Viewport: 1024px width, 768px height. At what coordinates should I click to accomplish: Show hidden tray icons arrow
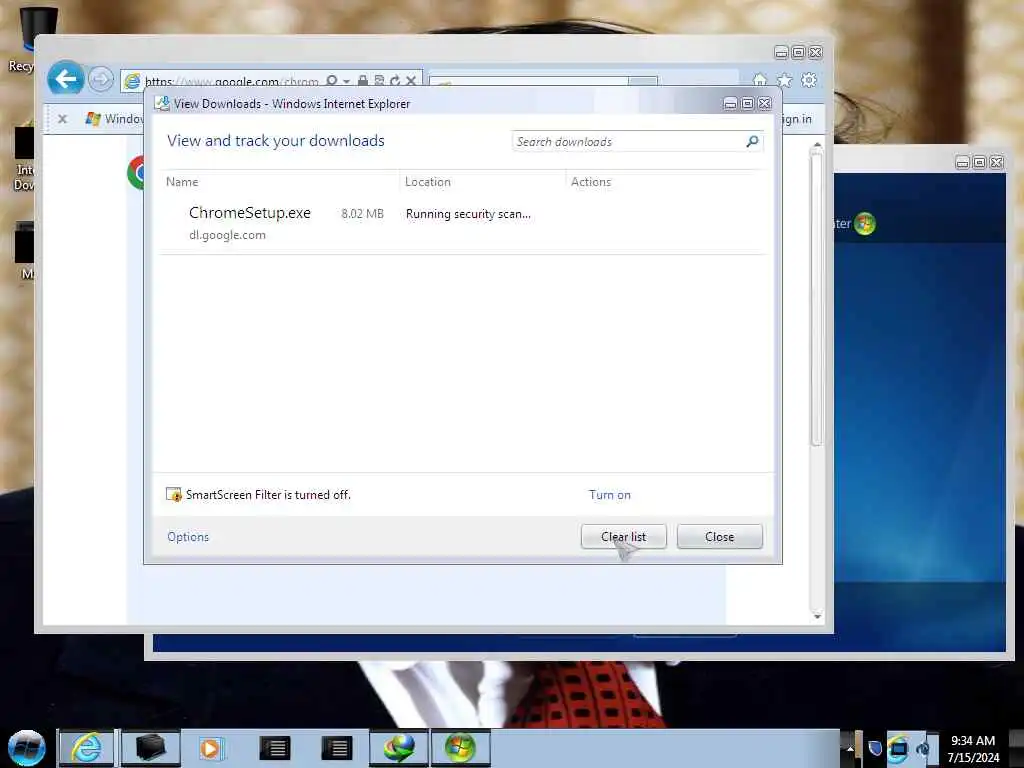[850, 748]
